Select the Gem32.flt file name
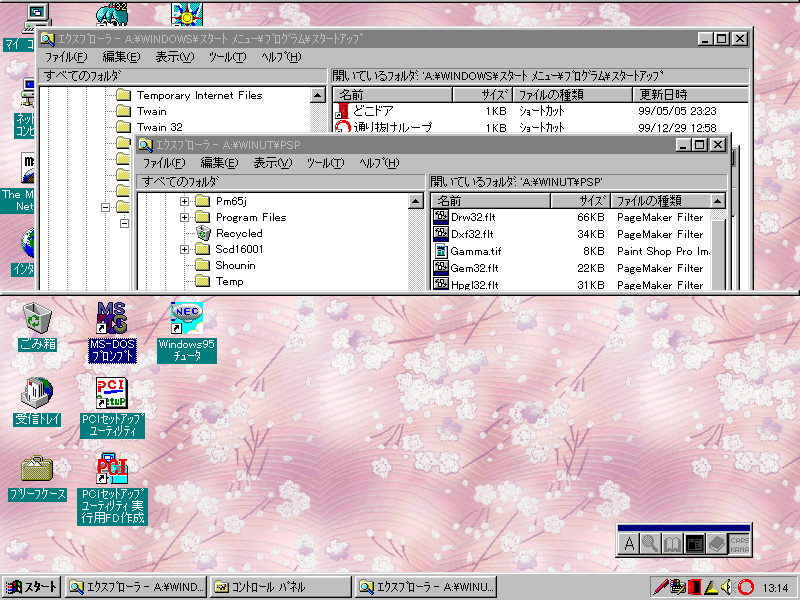This screenshot has height=600, width=800. pos(474,268)
